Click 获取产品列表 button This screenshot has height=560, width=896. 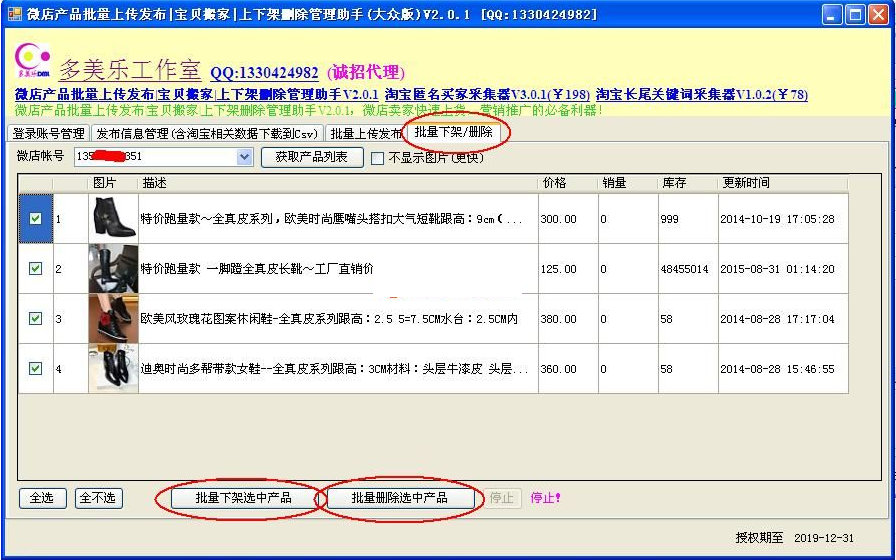[x=312, y=157]
